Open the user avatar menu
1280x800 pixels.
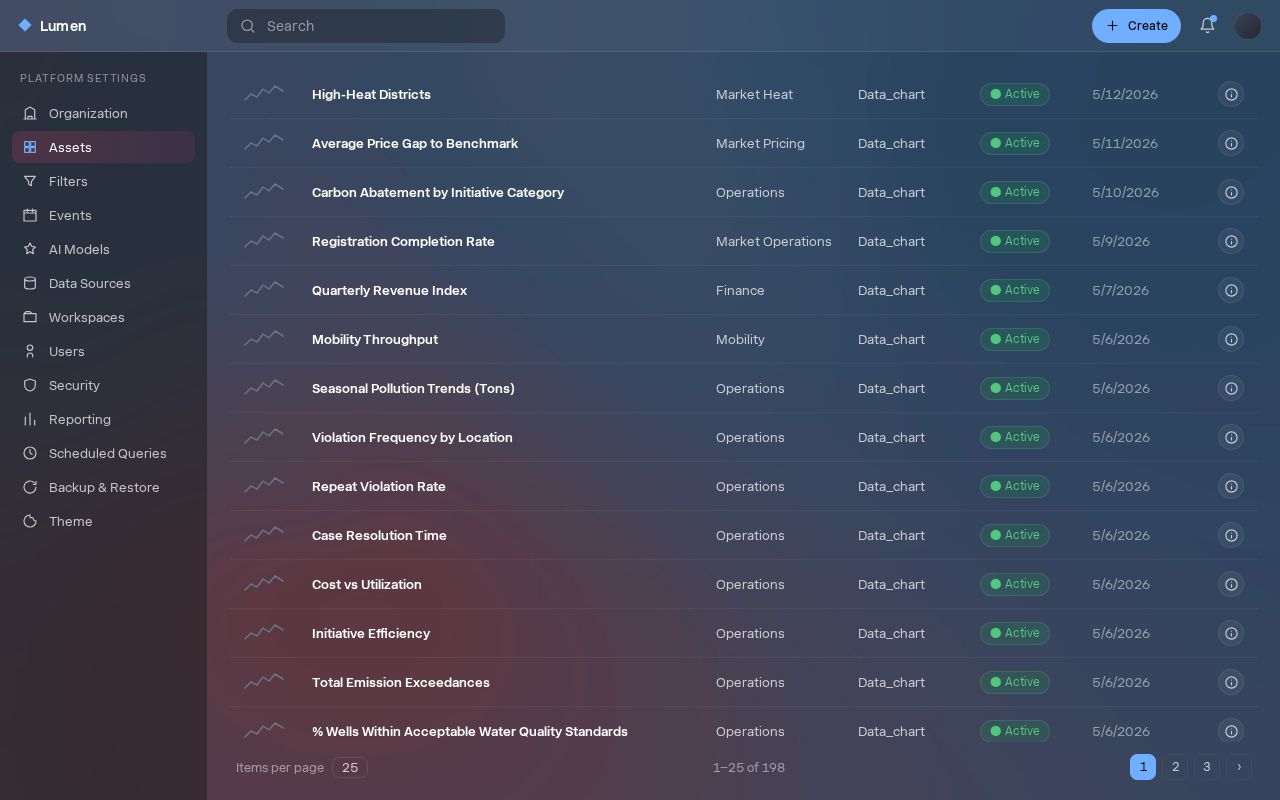coord(1248,26)
